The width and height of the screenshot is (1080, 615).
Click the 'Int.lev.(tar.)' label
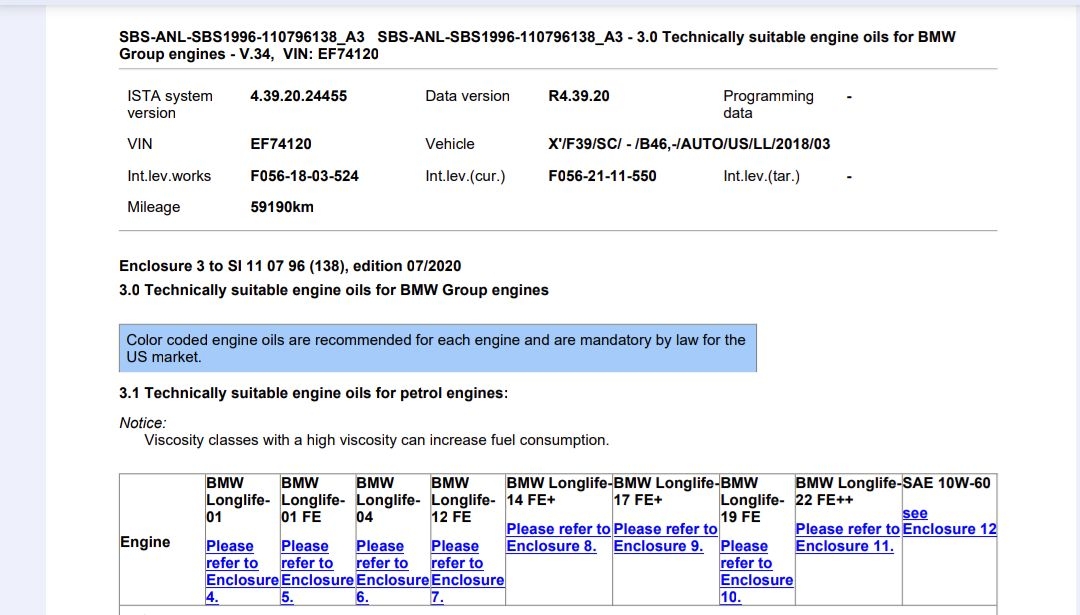click(761, 176)
